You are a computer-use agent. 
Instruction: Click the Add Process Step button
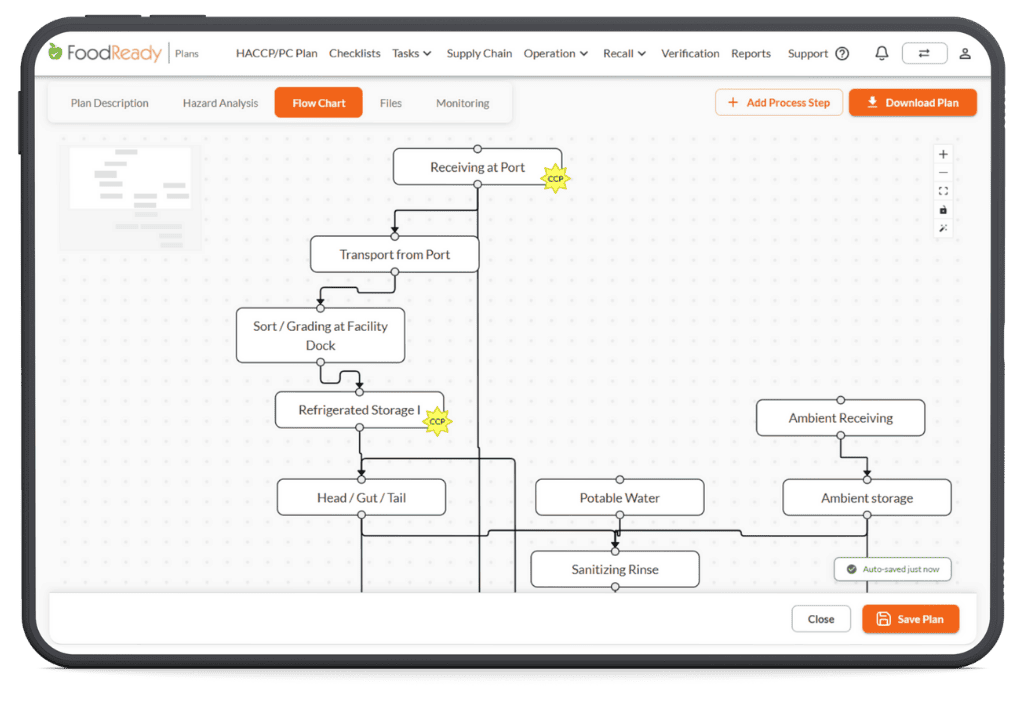click(778, 103)
